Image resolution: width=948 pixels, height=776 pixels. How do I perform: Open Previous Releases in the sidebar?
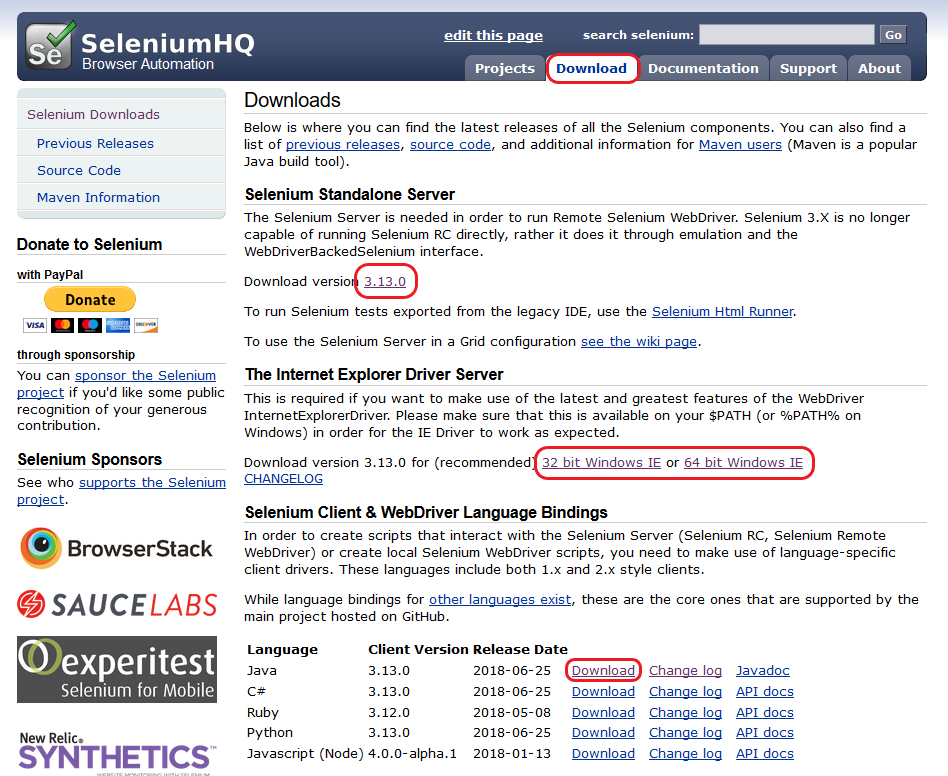[x=96, y=143]
